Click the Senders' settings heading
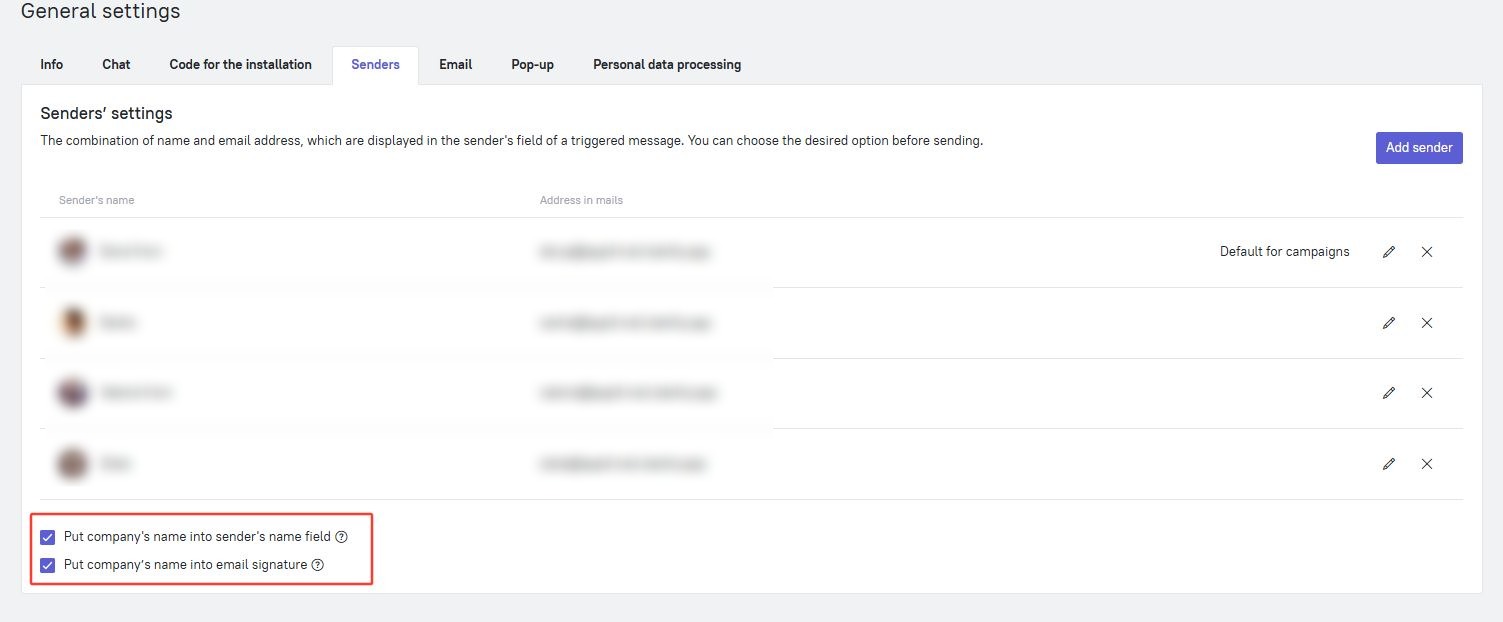 106,113
